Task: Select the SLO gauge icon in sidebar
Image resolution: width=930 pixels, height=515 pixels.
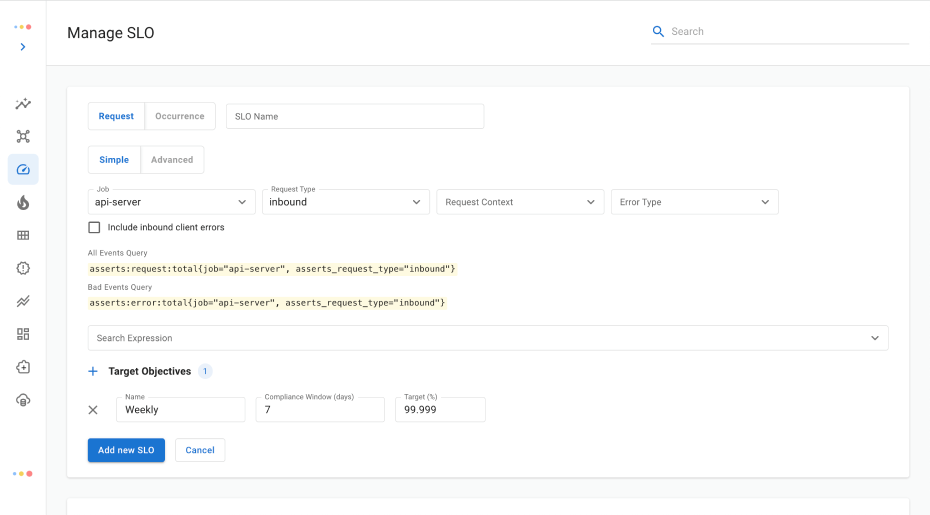Action: [x=23, y=170]
